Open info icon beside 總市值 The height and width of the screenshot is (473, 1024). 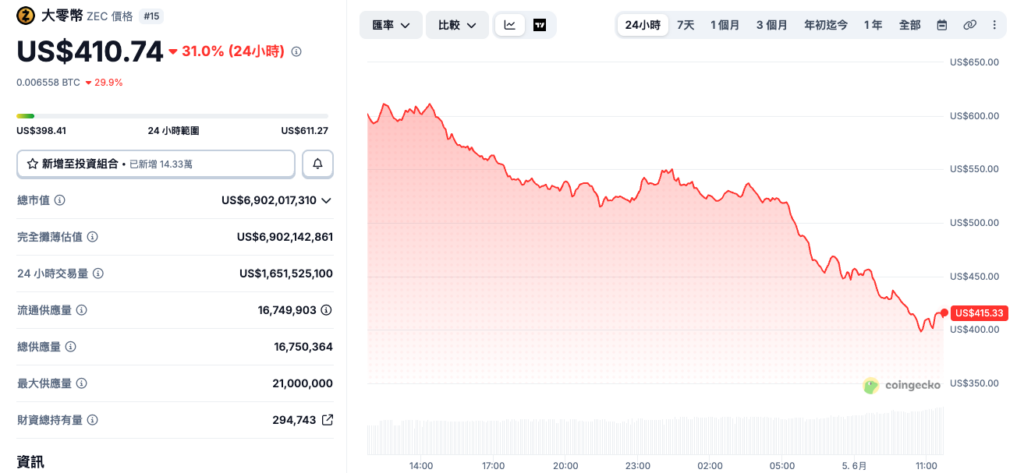59,201
